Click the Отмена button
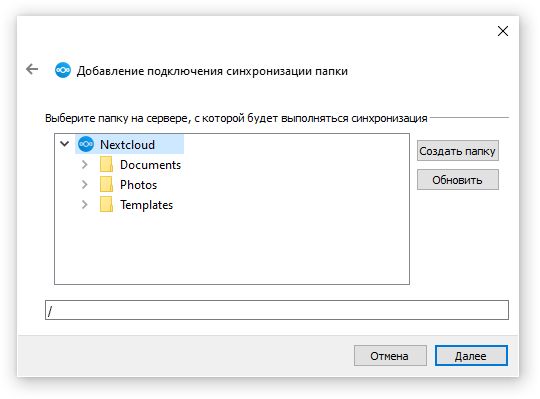The image size is (540, 399). click(x=390, y=356)
